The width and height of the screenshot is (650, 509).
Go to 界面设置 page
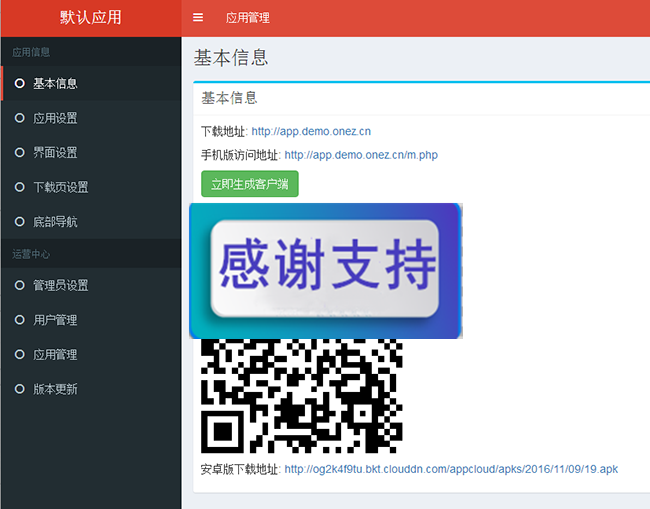pyautogui.click(x=91, y=153)
